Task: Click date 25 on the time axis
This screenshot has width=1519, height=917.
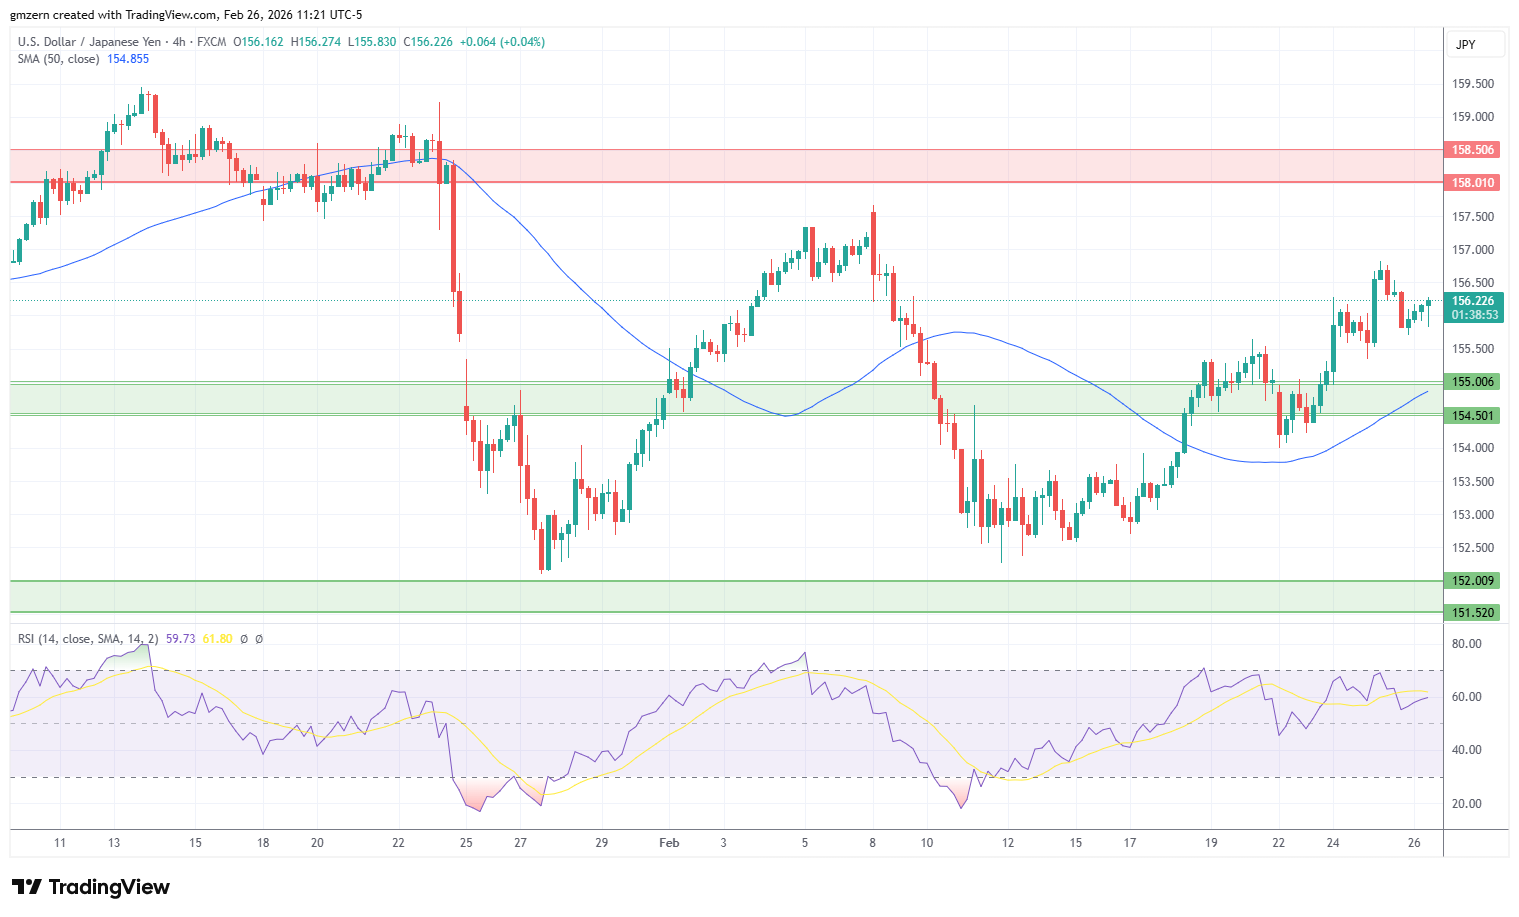Action: (466, 843)
